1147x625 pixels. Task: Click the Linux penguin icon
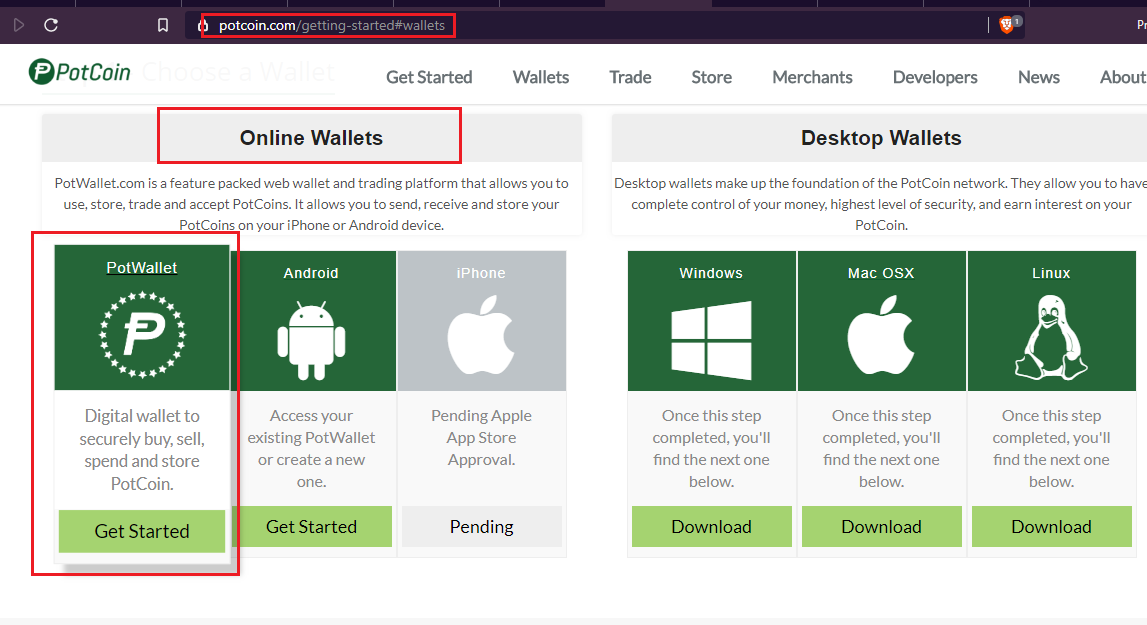tap(1051, 337)
